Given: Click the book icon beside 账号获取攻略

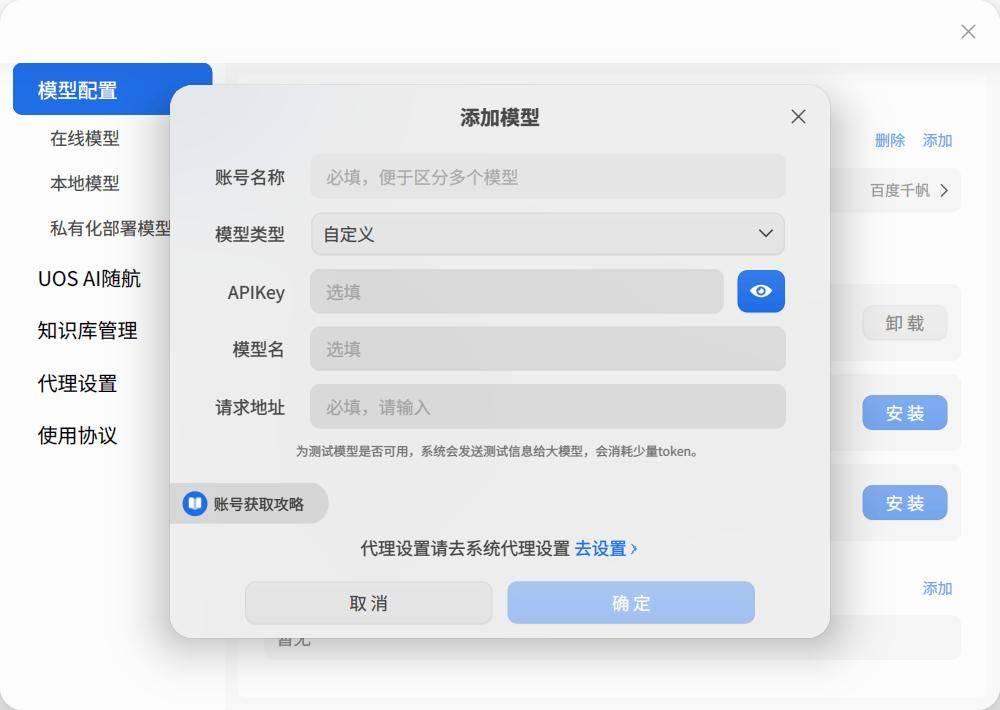Looking at the screenshot, I should click(x=195, y=503).
